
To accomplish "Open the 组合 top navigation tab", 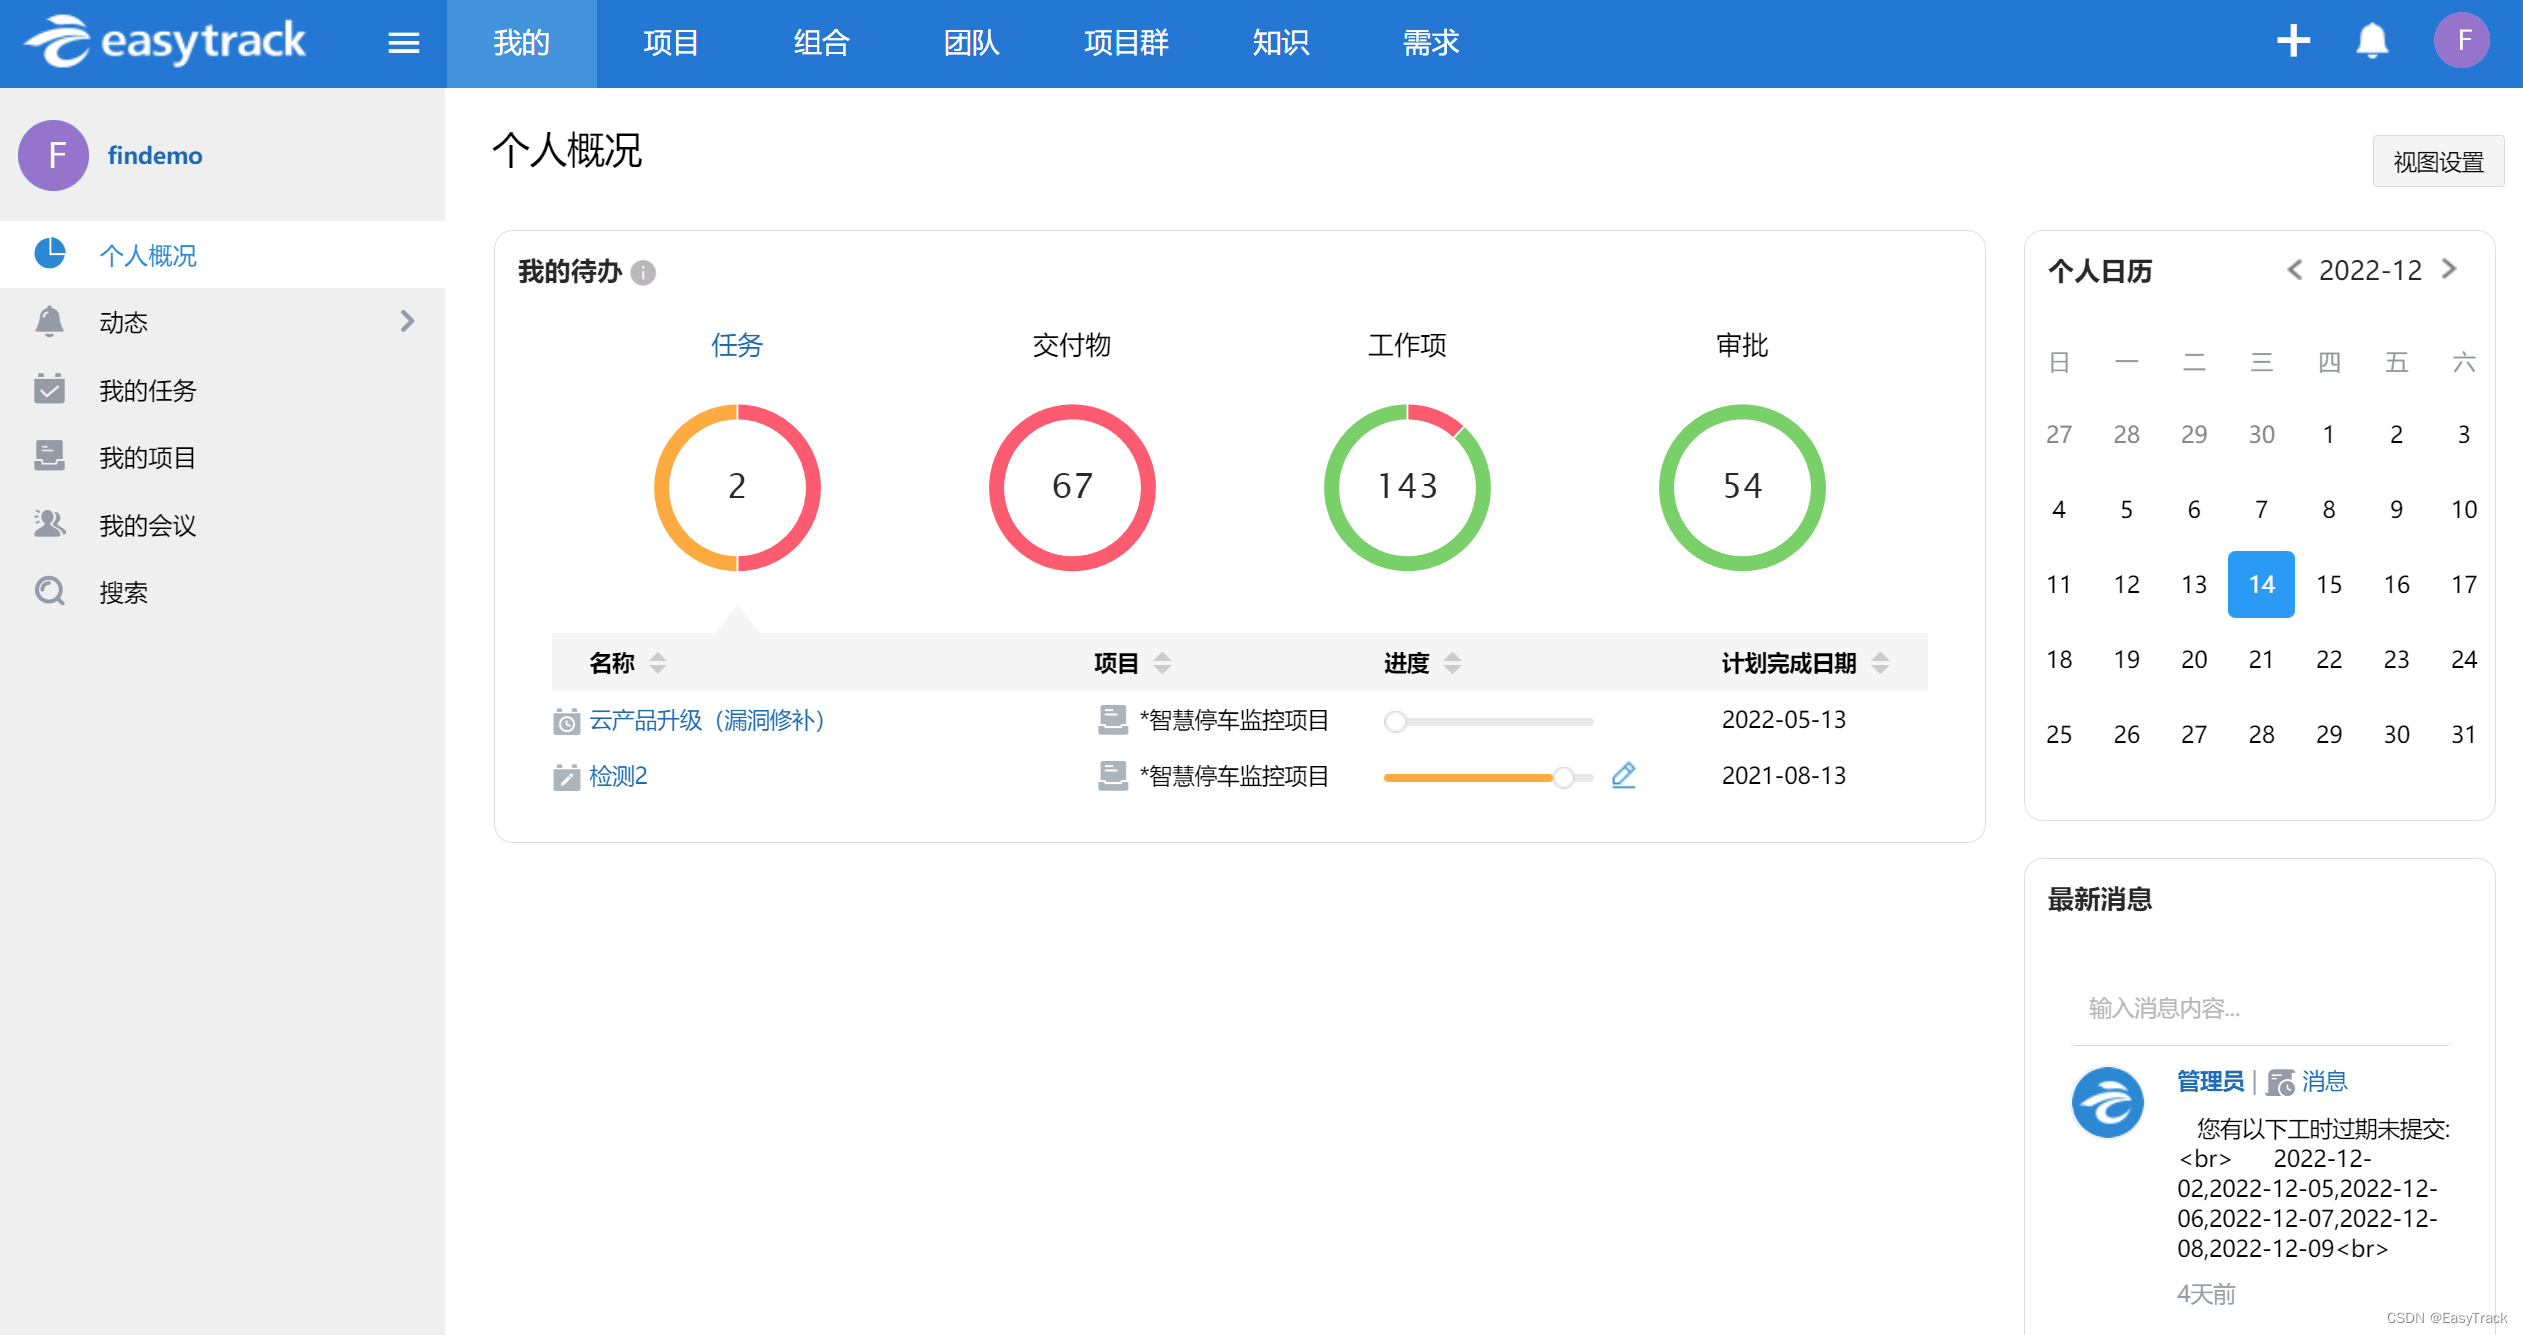I will pyautogui.click(x=821, y=43).
